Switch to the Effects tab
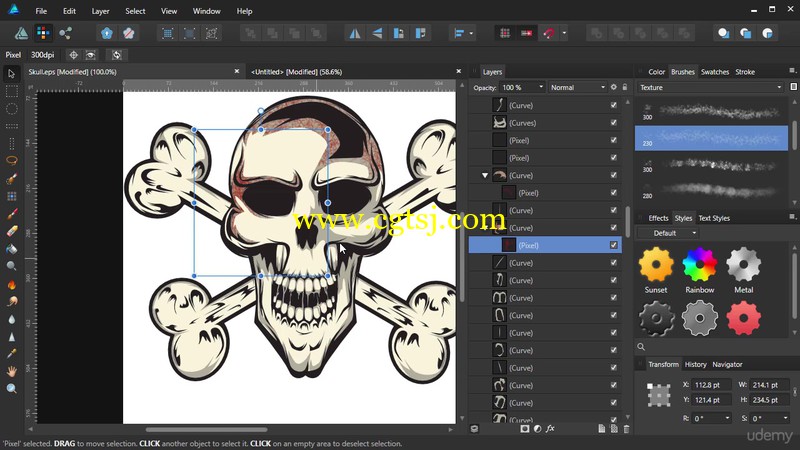 pos(658,218)
